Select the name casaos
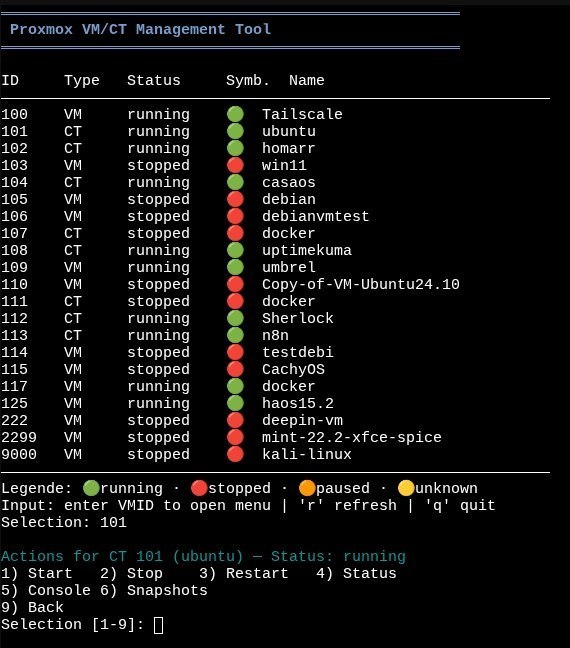 click(x=289, y=182)
